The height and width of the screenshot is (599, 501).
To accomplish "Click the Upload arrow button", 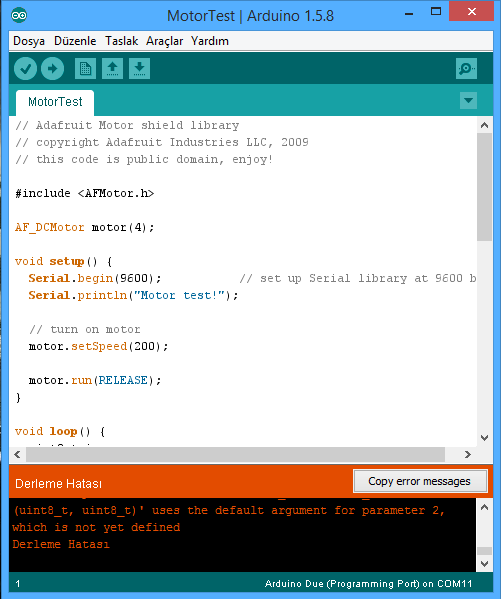I will [x=52, y=69].
